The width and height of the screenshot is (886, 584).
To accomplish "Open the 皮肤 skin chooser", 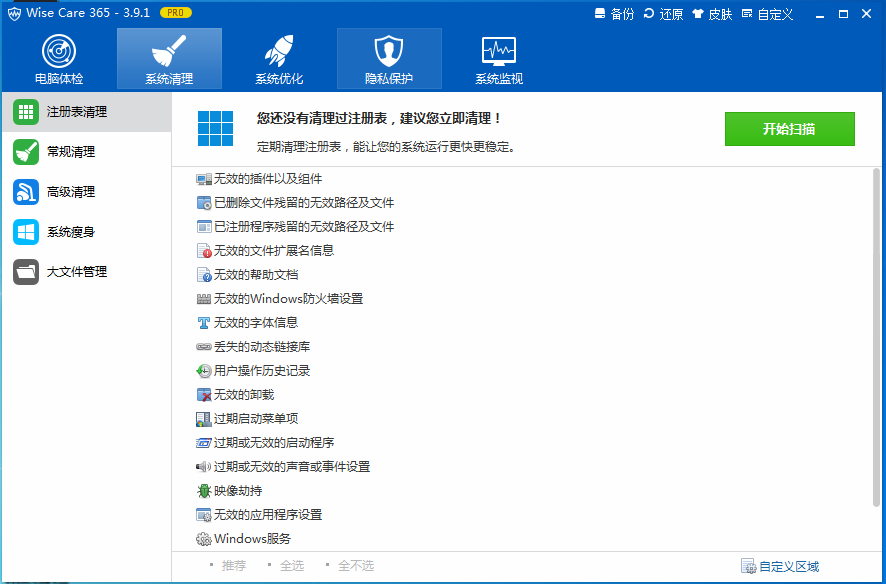I will click(x=712, y=14).
